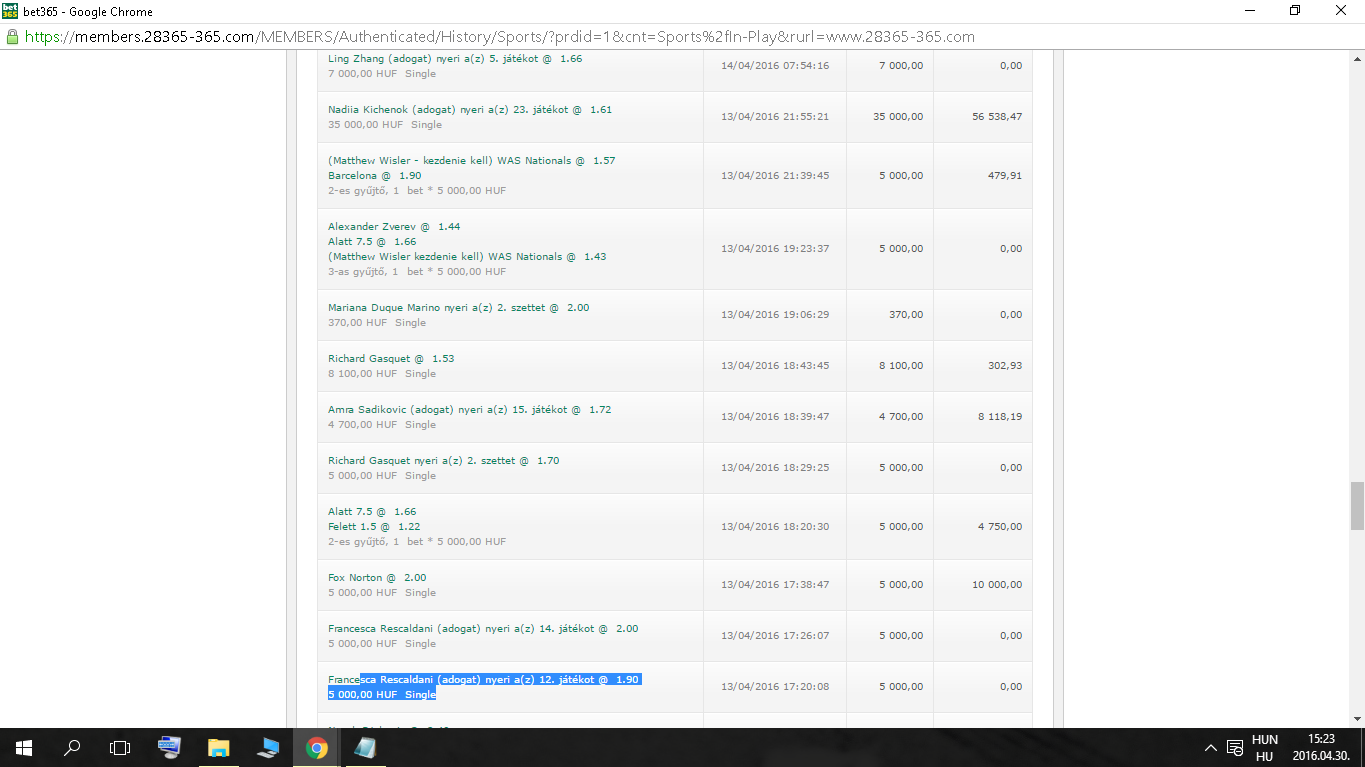Image resolution: width=1365 pixels, height=767 pixels.
Task: Open the HUN language indicator
Action: coord(1264,740)
